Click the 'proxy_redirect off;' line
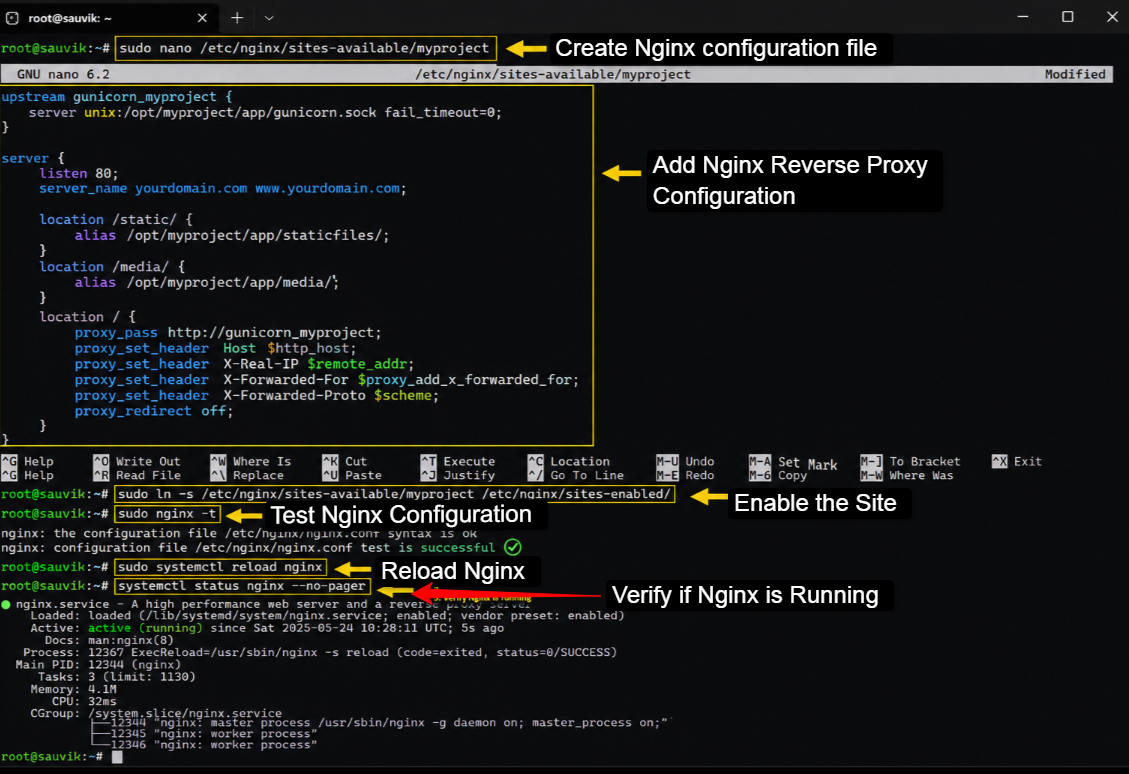 pos(154,412)
